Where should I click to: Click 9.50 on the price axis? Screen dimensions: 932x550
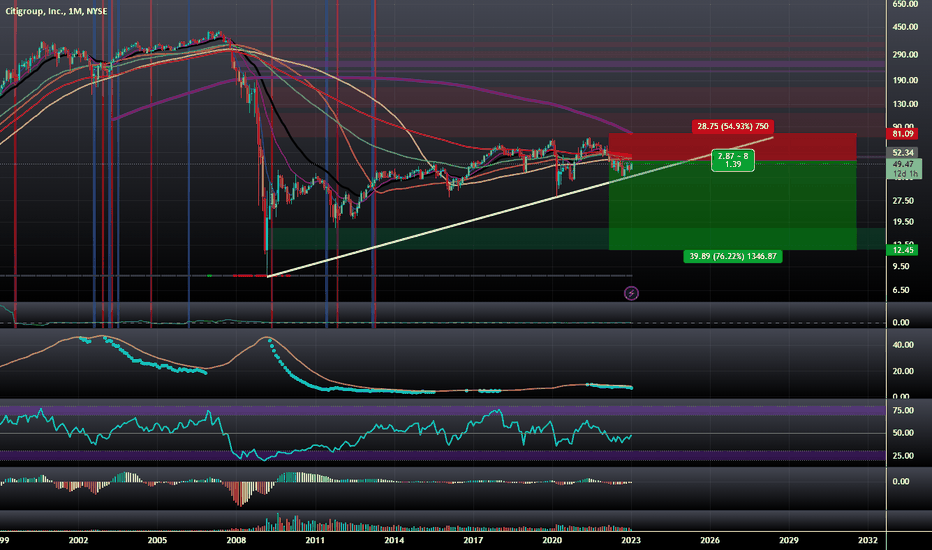[x=900, y=266]
